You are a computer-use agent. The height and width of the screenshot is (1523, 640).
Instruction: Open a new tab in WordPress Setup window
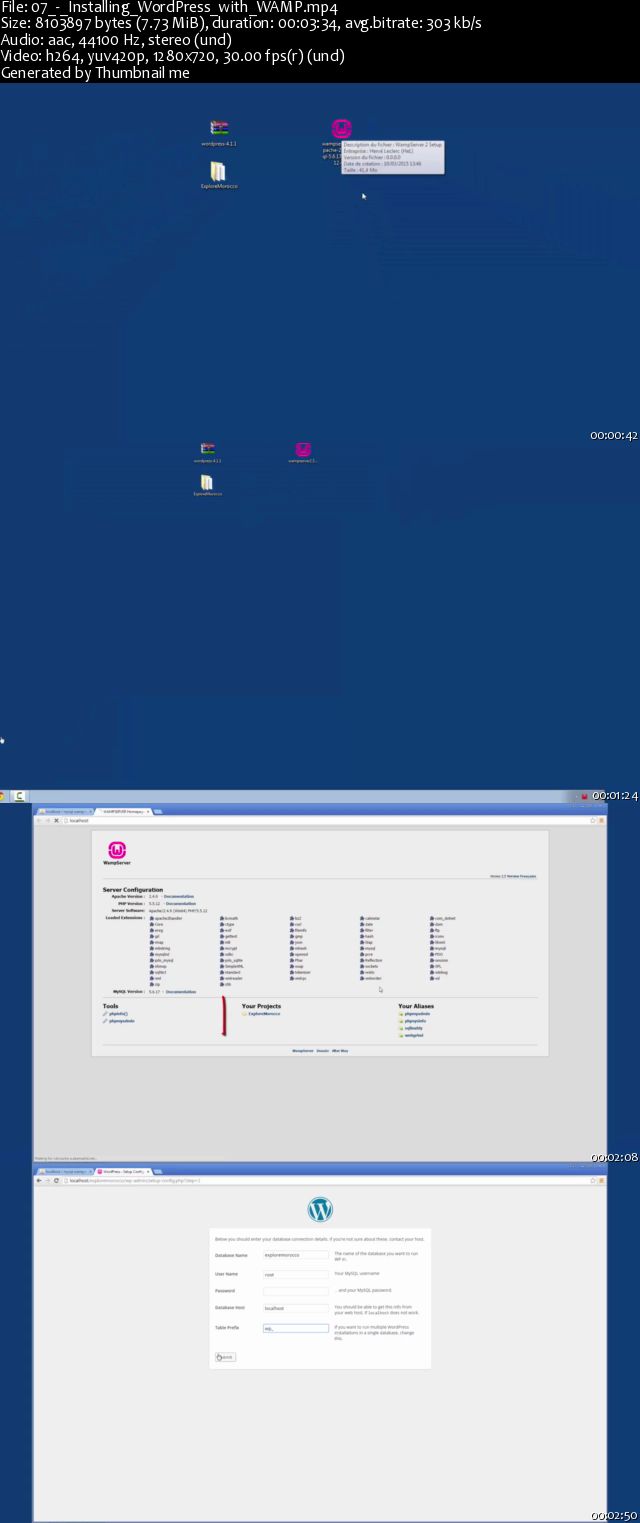158,1171
